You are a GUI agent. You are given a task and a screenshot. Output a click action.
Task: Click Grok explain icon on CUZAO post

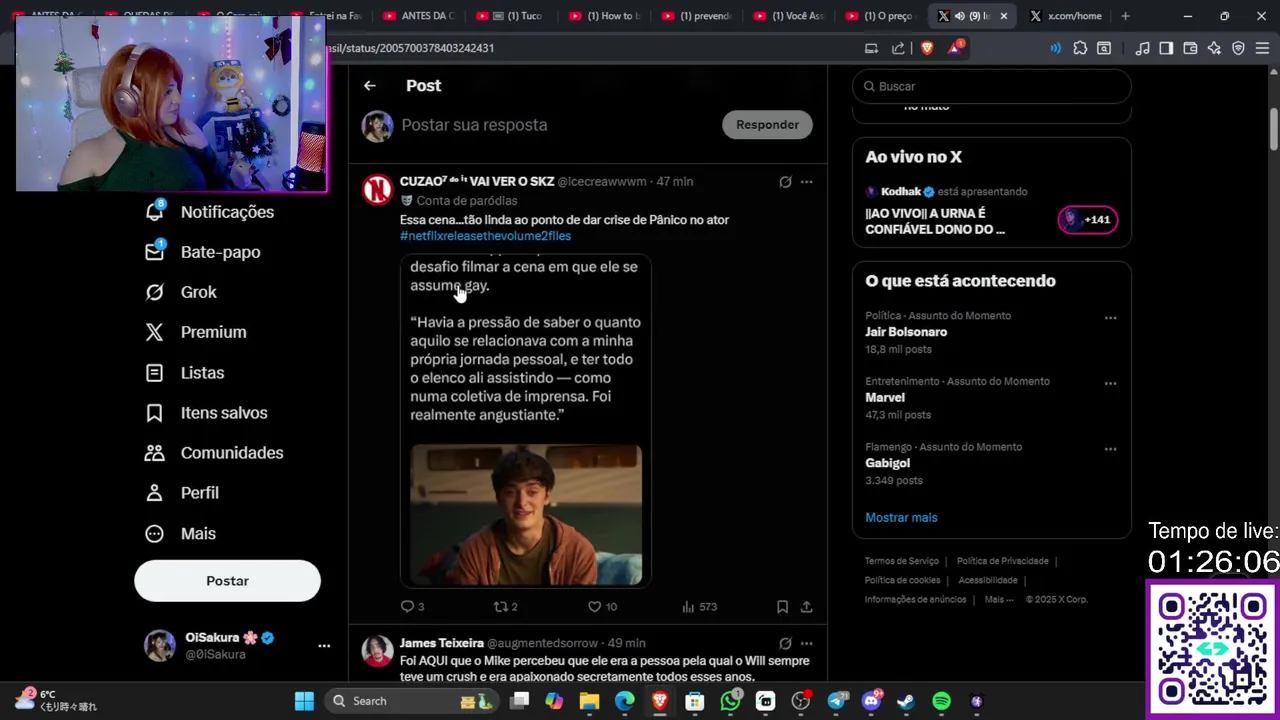click(785, 182)
